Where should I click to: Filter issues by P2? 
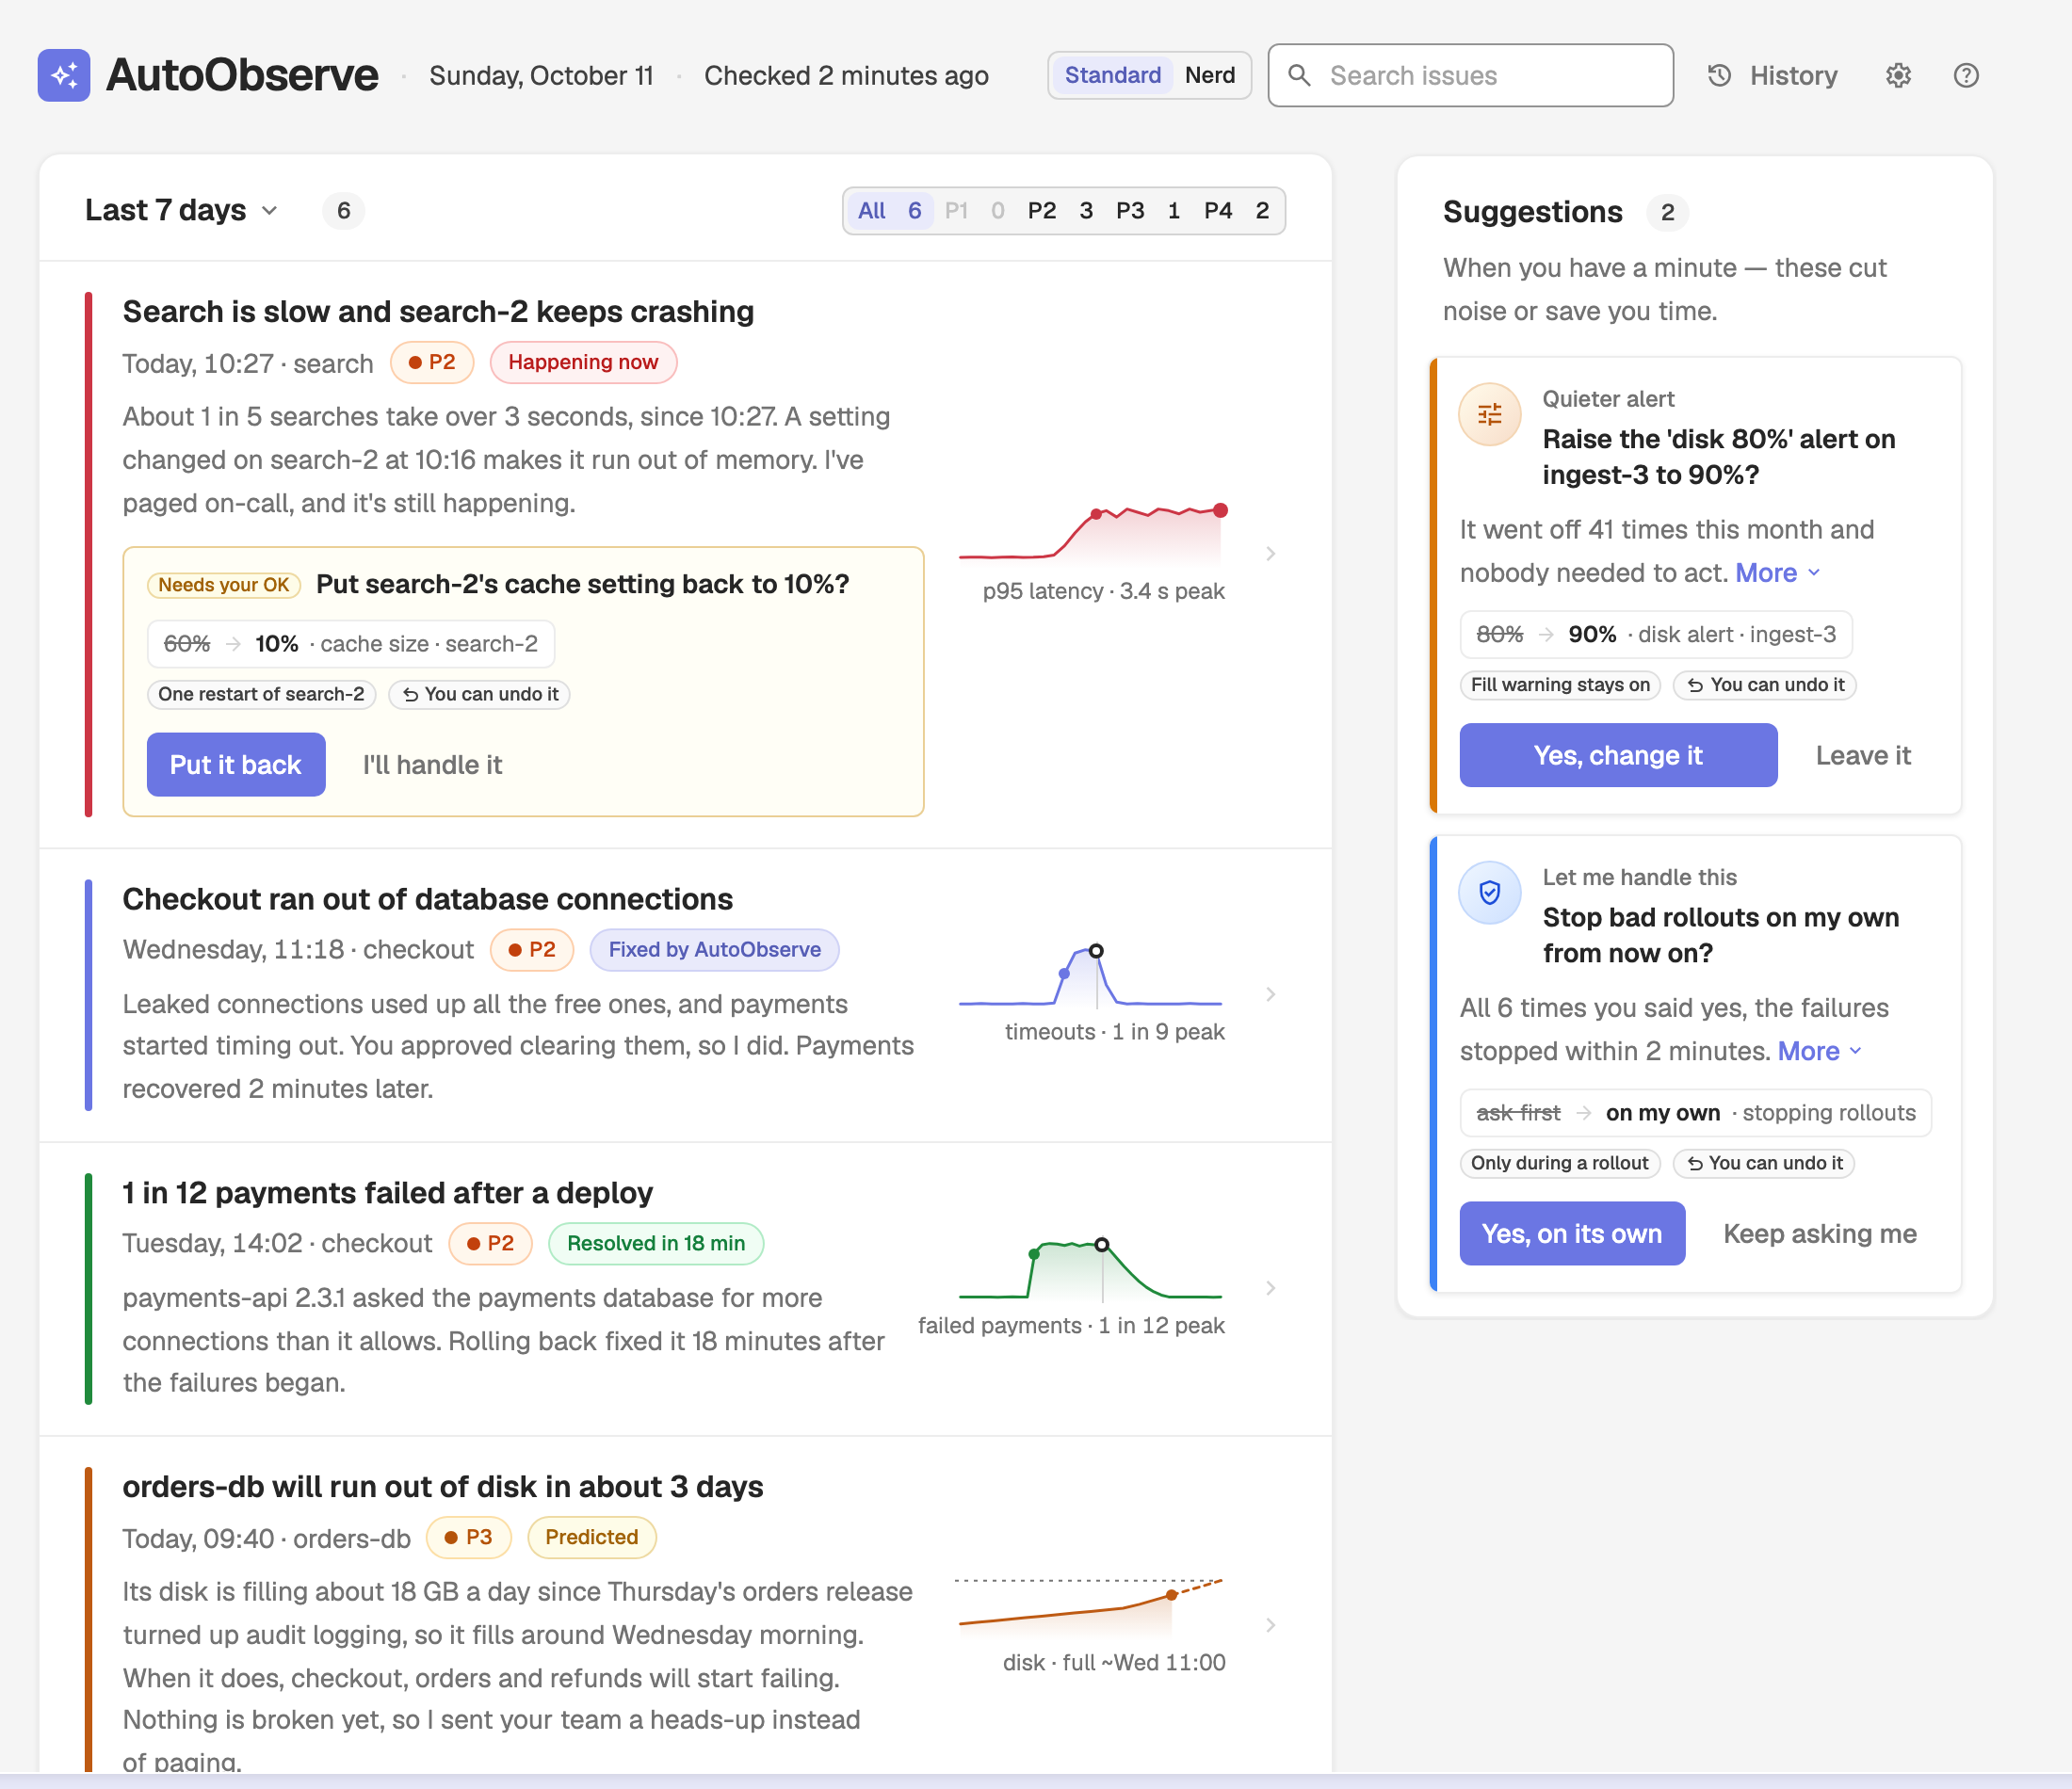point(1060,211)
